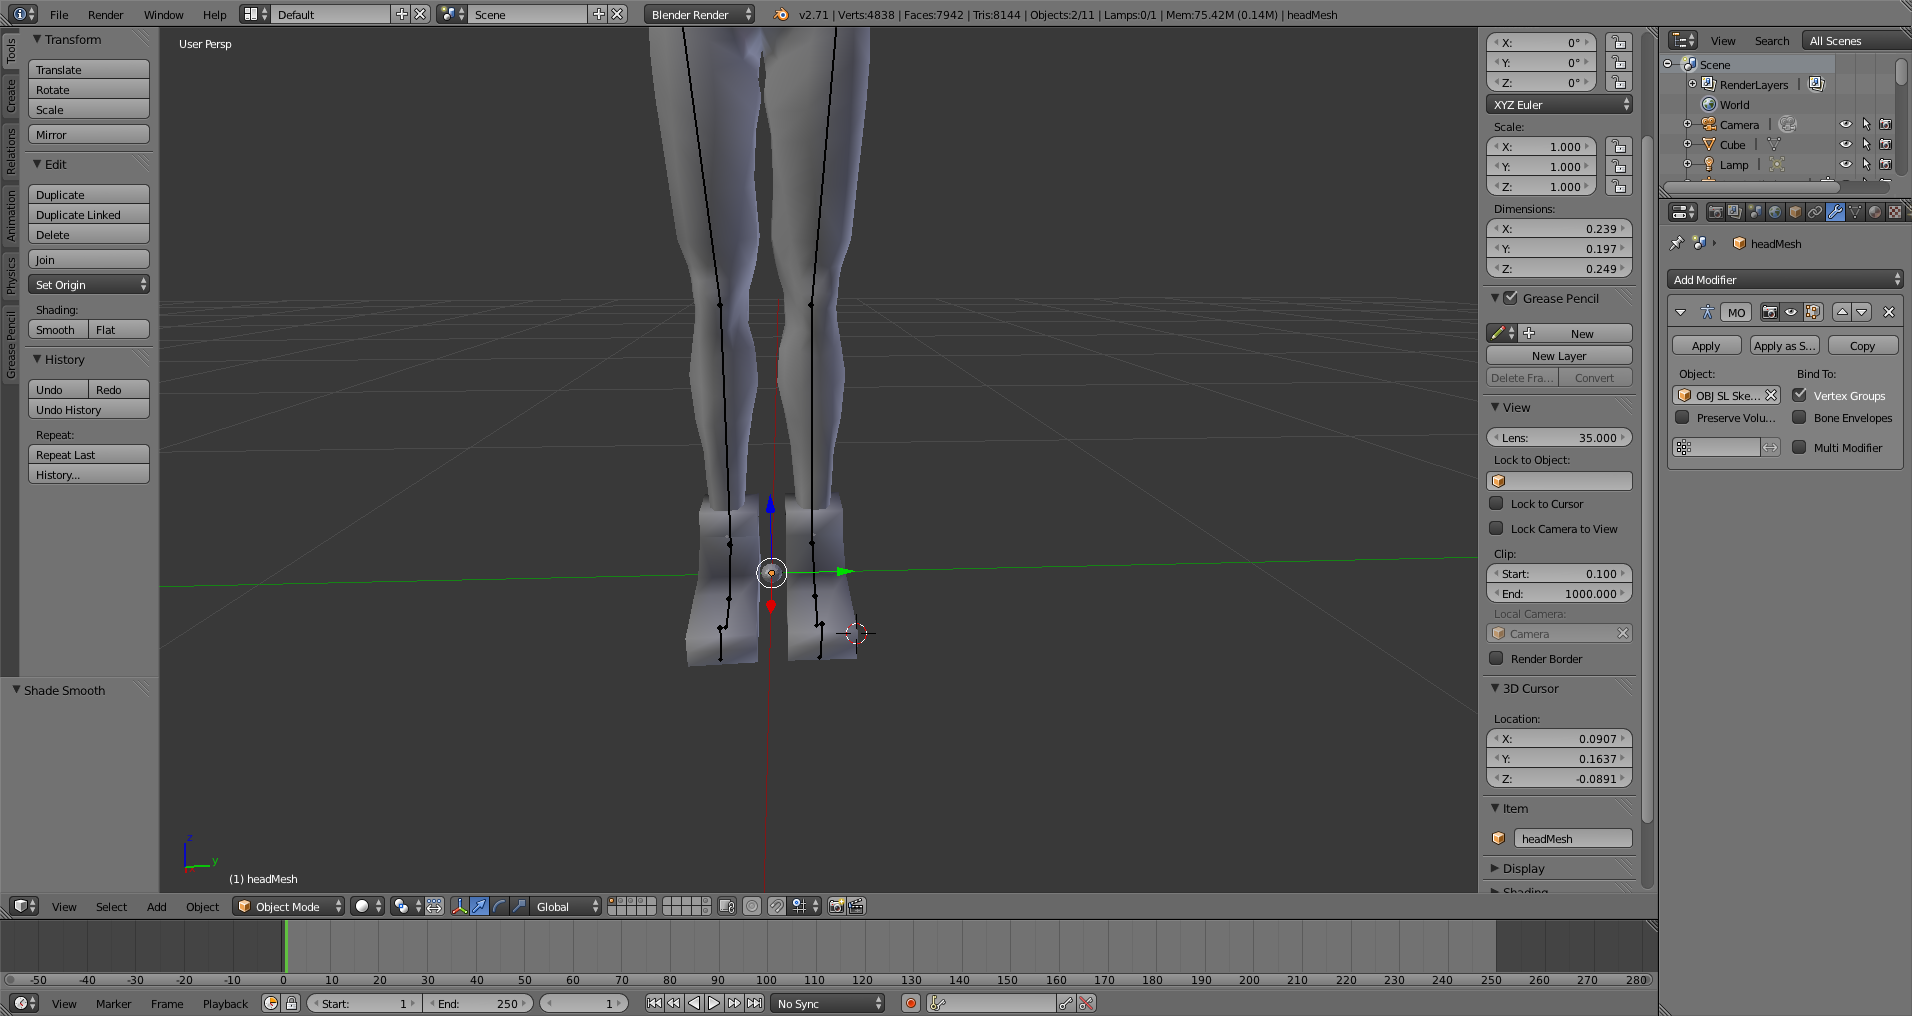Enable Lock Camera to View checkbox
This screenshot has height=1016, width=1912.
tap(1496, 528)
